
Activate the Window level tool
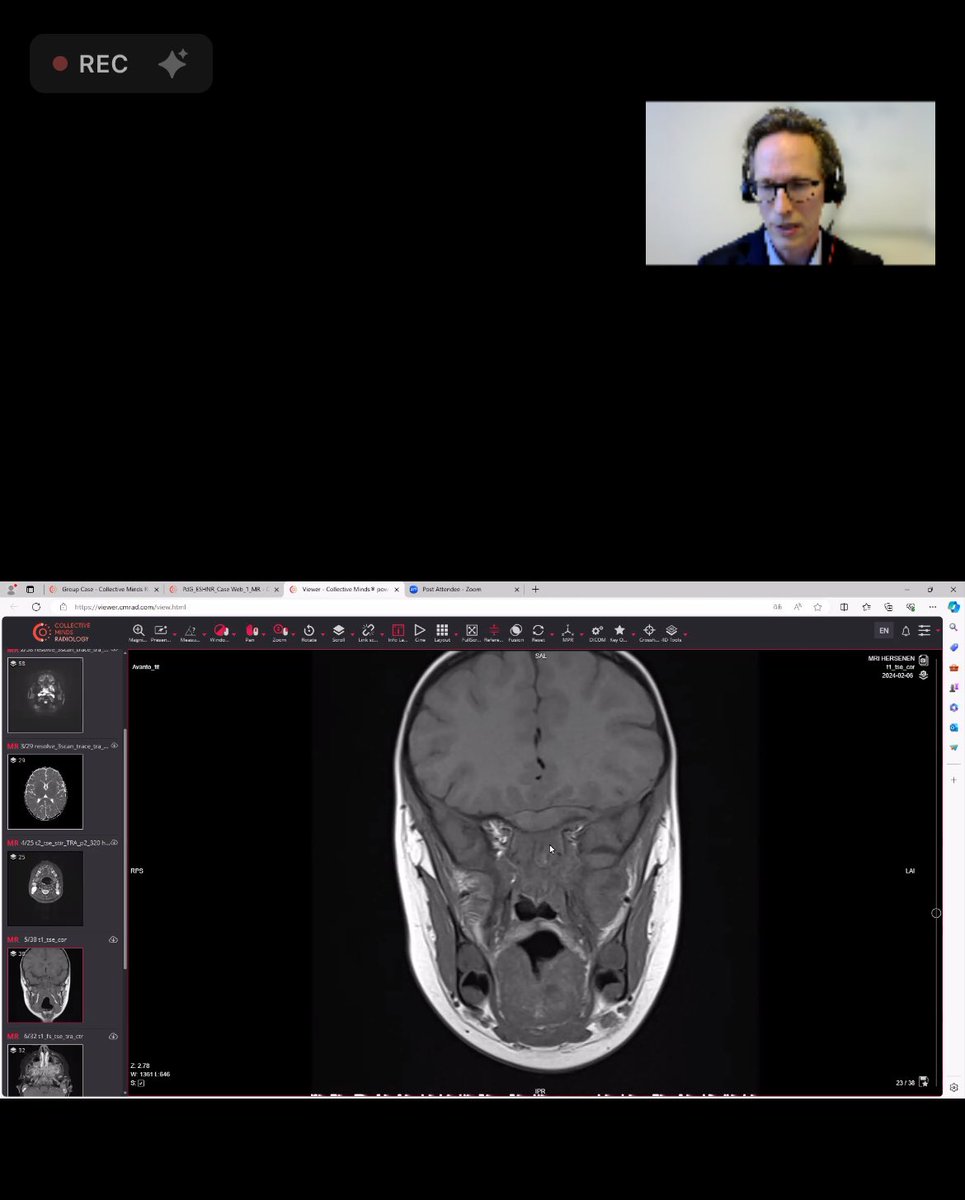(x=220, y=633)
